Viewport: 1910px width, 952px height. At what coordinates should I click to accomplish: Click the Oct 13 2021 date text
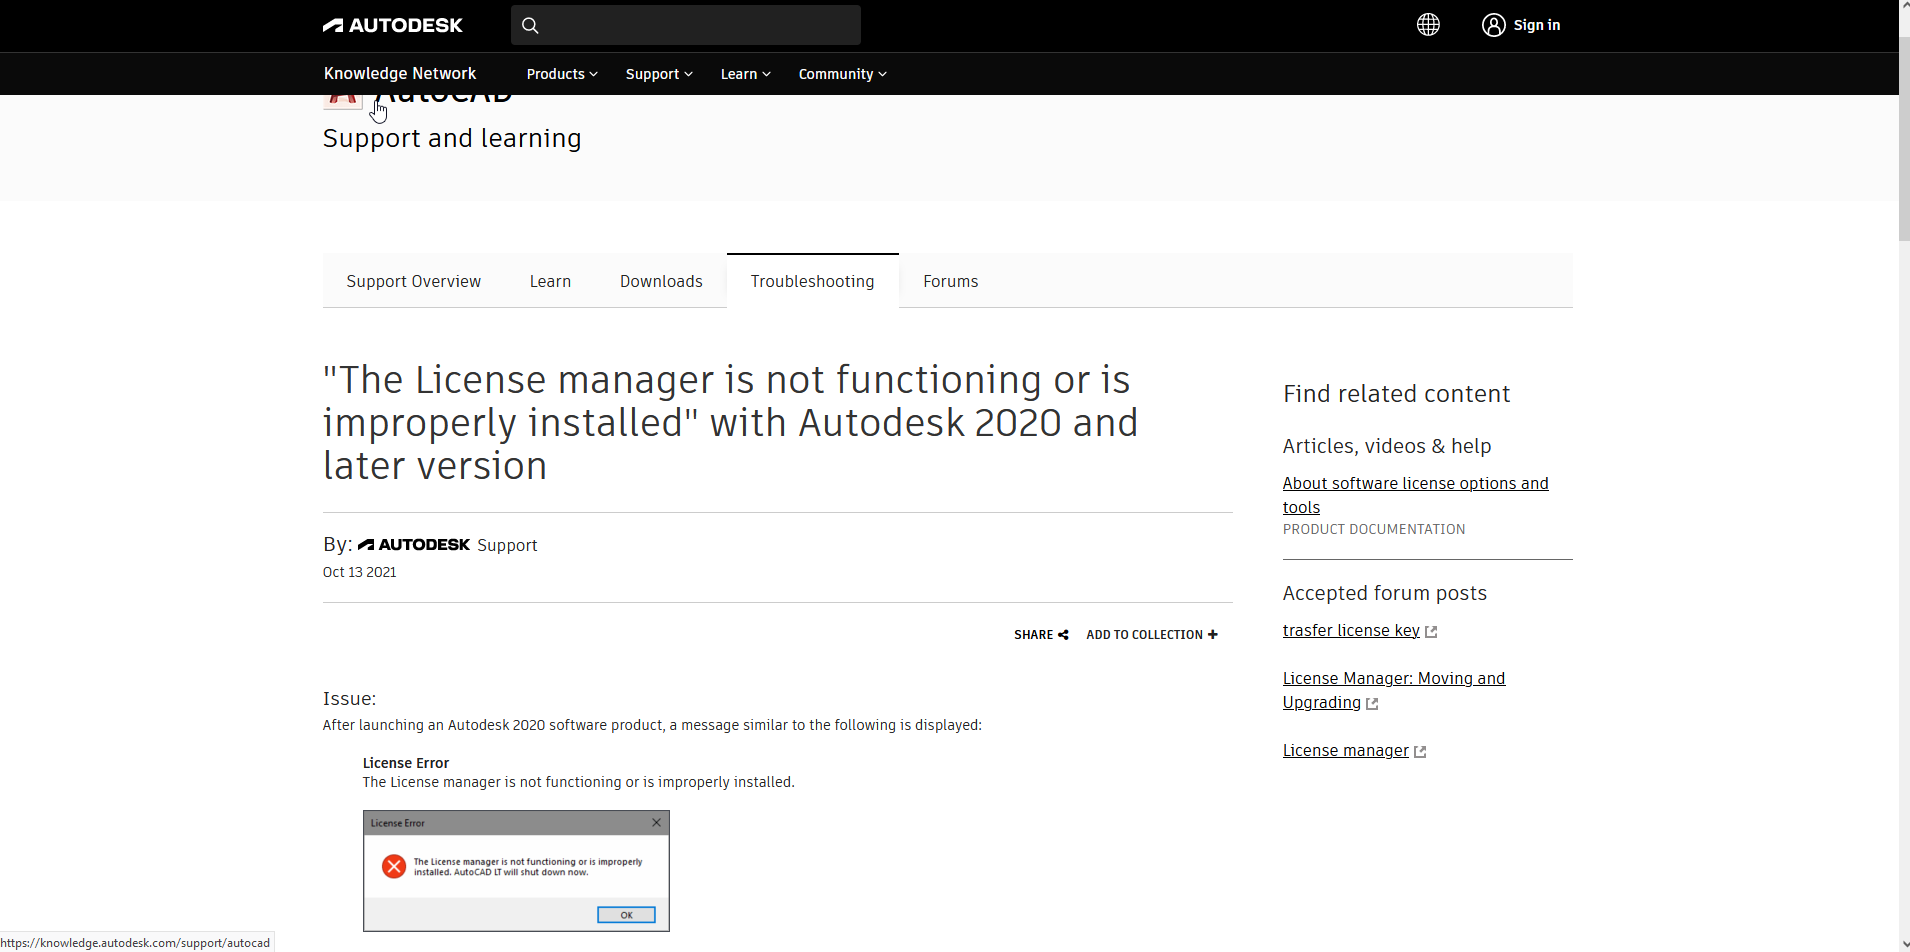tap(359, 572)
